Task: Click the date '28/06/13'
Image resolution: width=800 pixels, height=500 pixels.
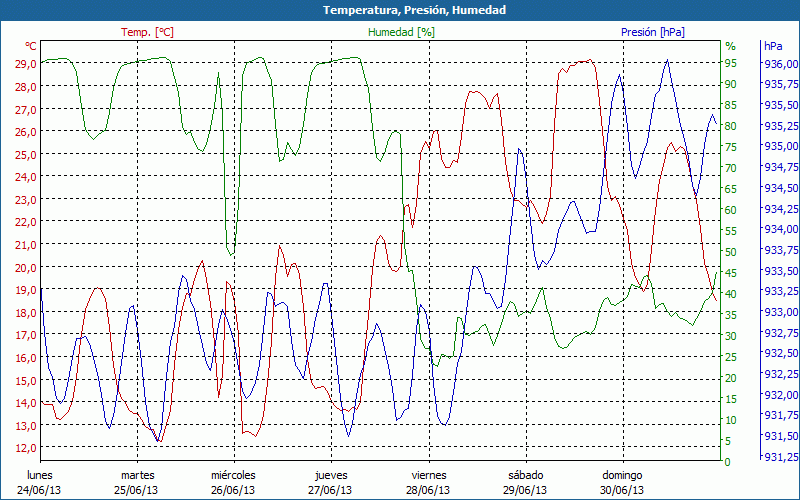Action: pos(428,490)
